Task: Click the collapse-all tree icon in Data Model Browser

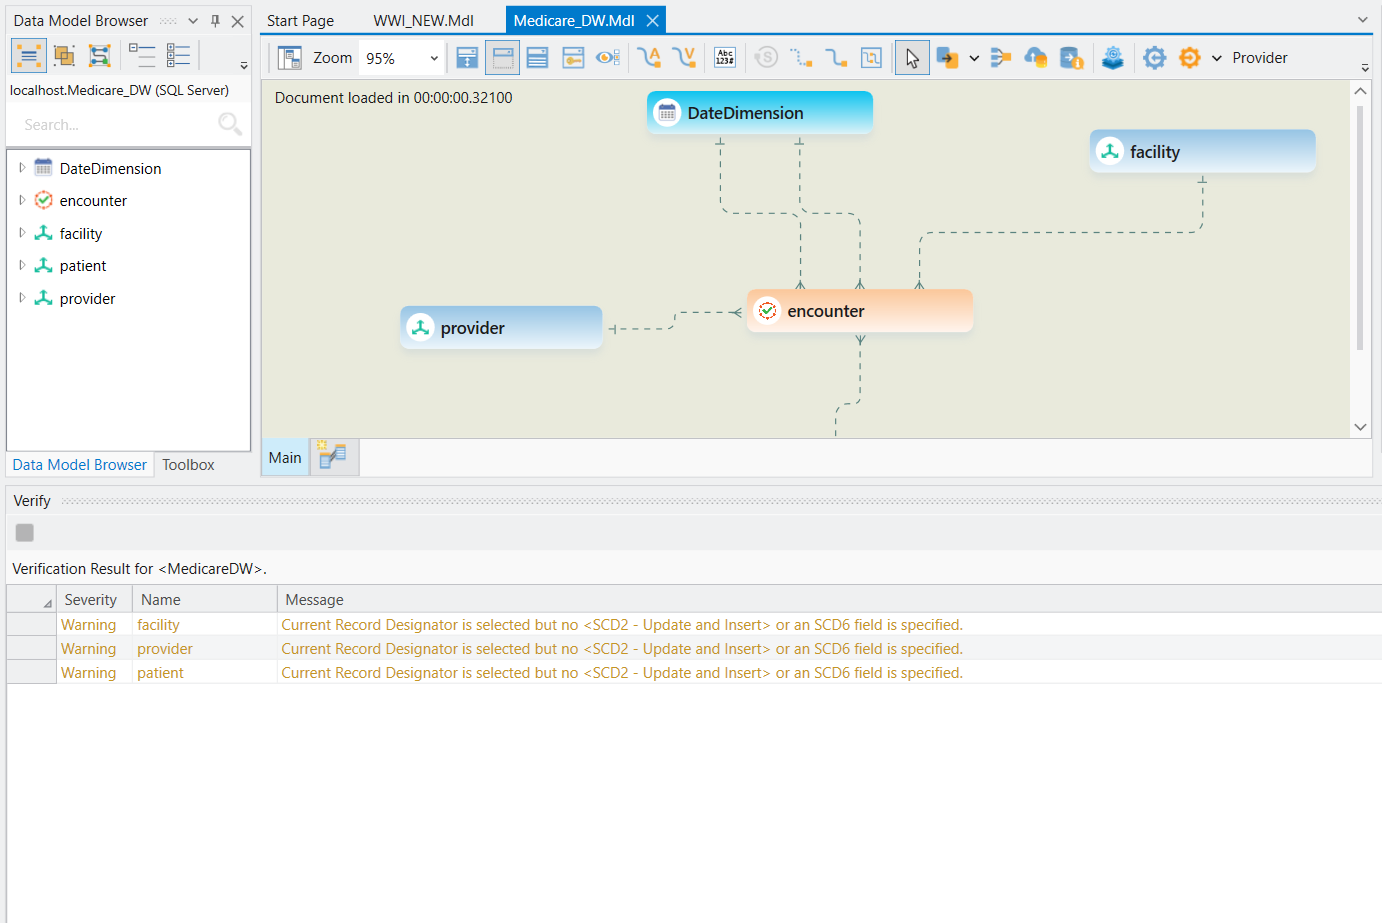Action: point(141,56)
